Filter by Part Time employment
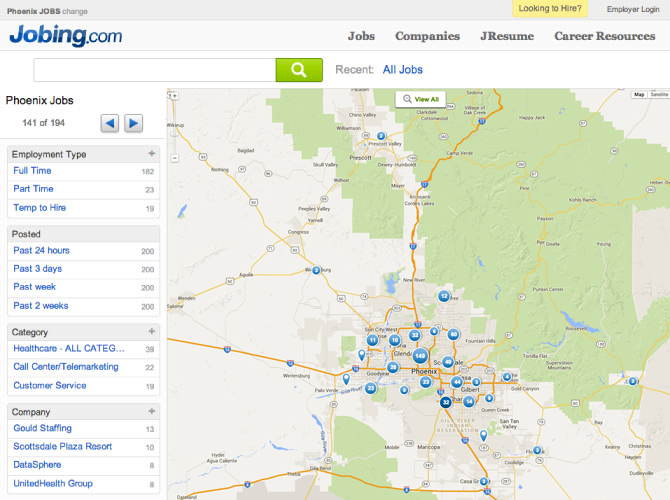670x500 pixels. pyautogui.click(x=33, y=189)
